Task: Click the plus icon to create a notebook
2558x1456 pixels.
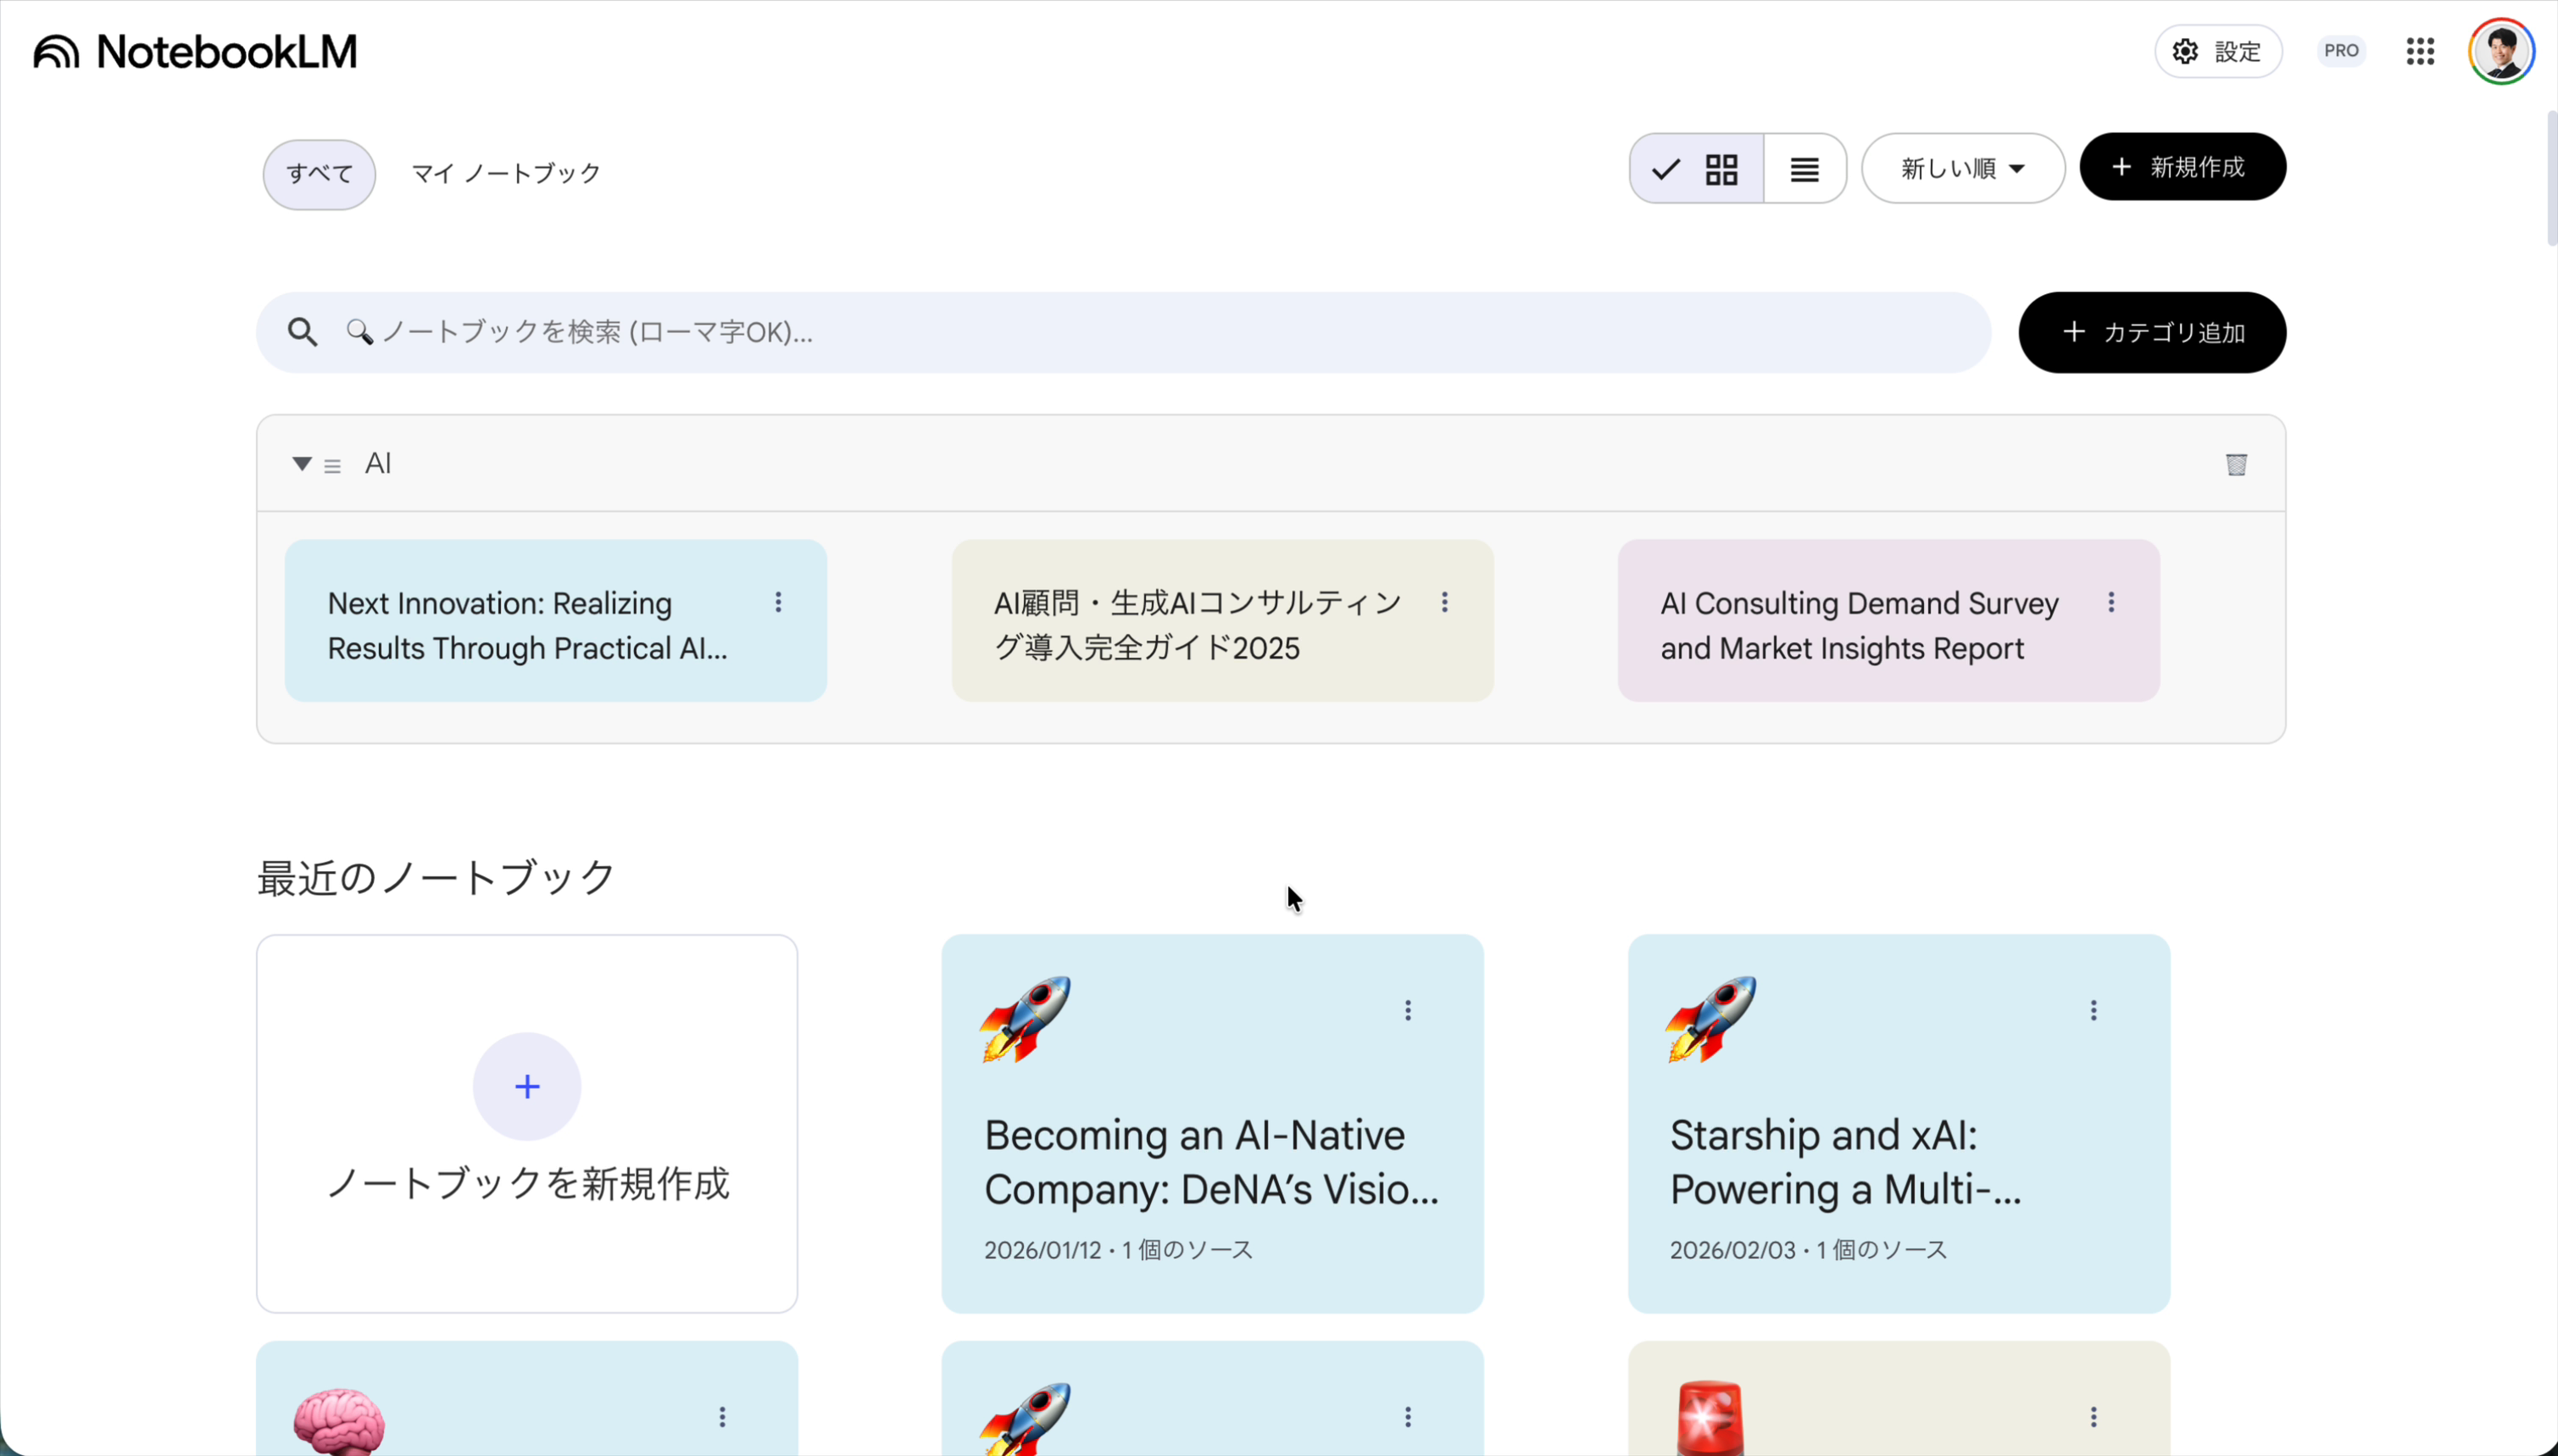Action: [526, 1086]
